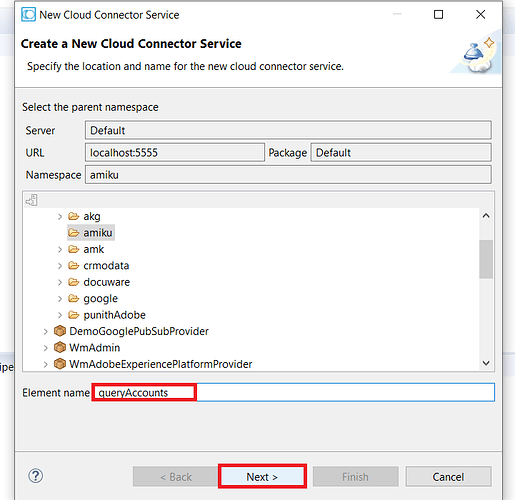Screen dimensions: 515x500
Task: Select the crmodata folder icon
Action: click(x=74, y=266)
